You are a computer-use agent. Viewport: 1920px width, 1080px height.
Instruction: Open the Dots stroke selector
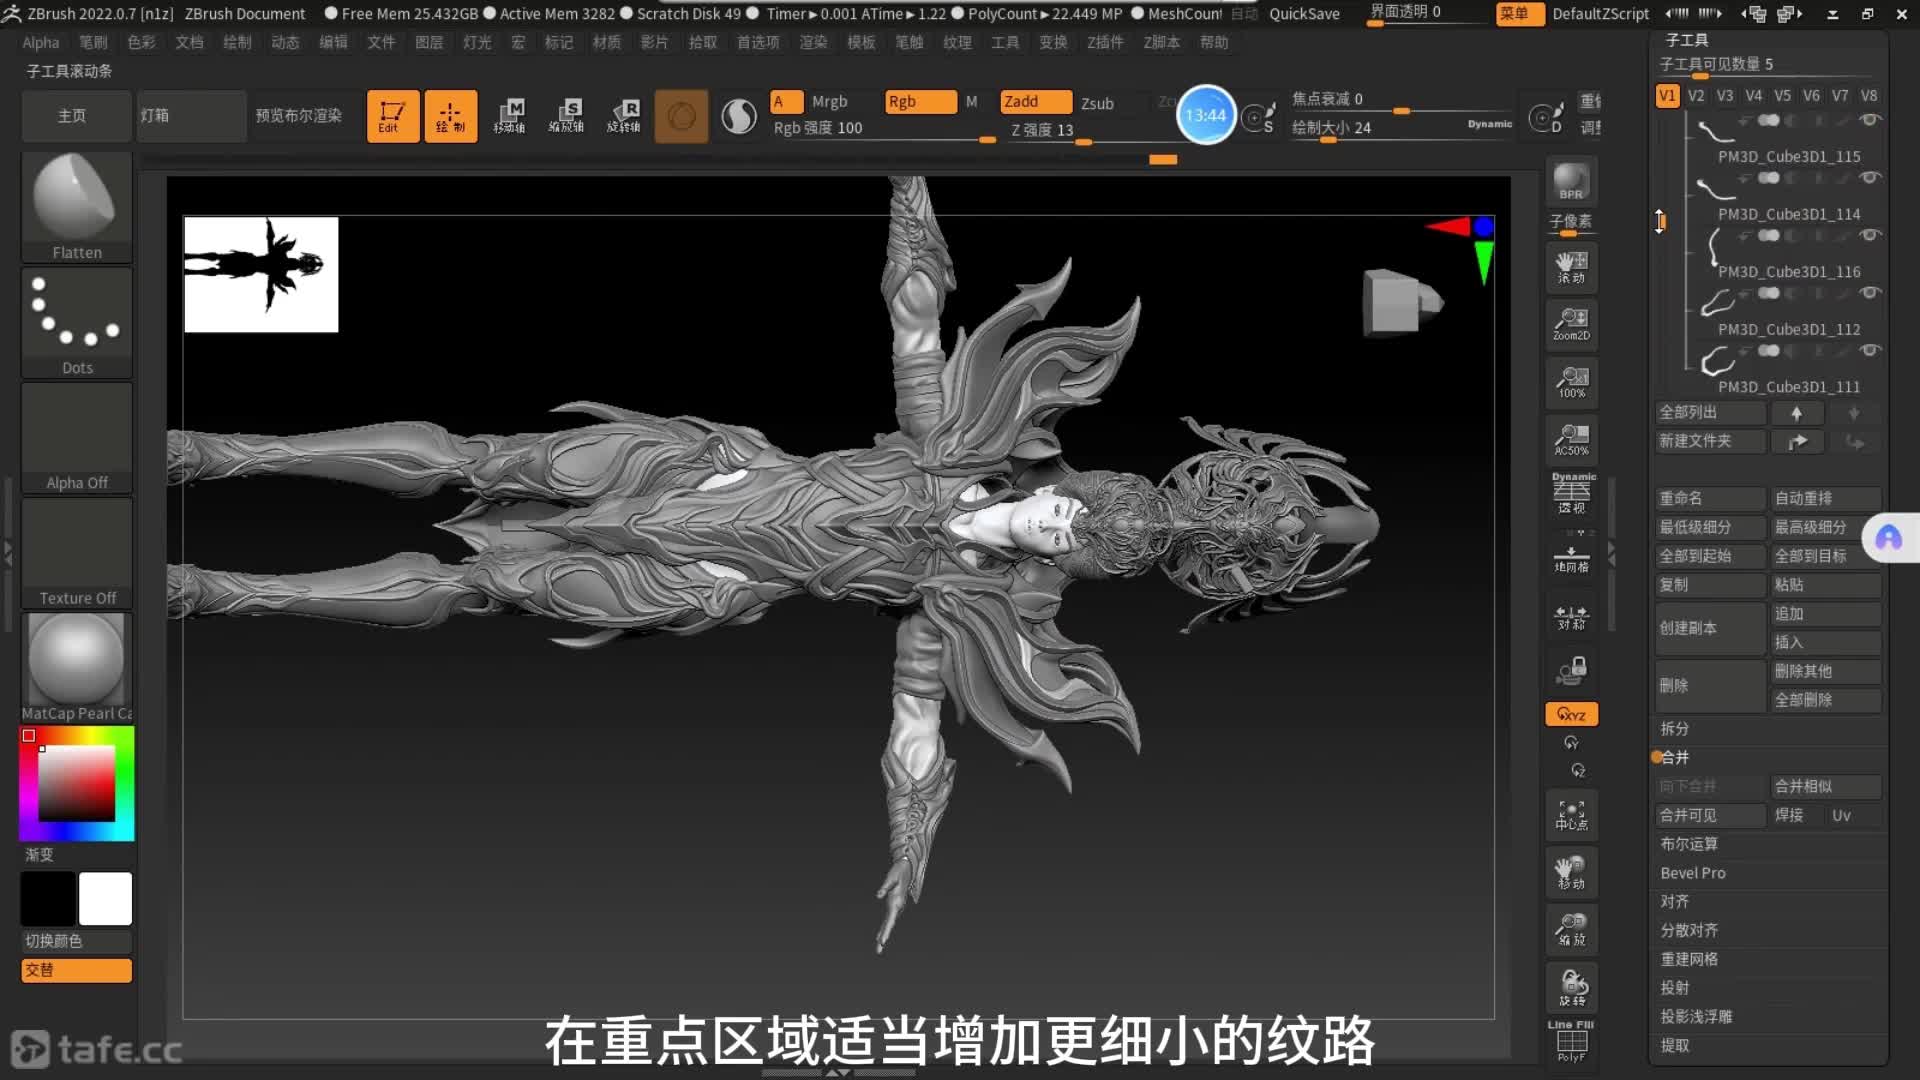pos(76,320)
